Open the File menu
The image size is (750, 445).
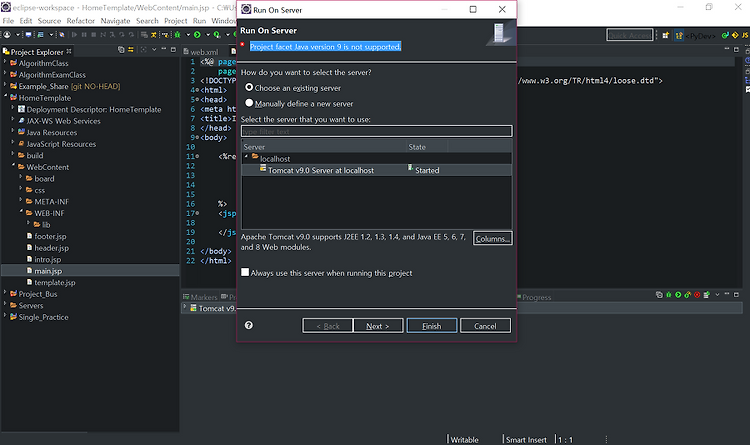8,21
